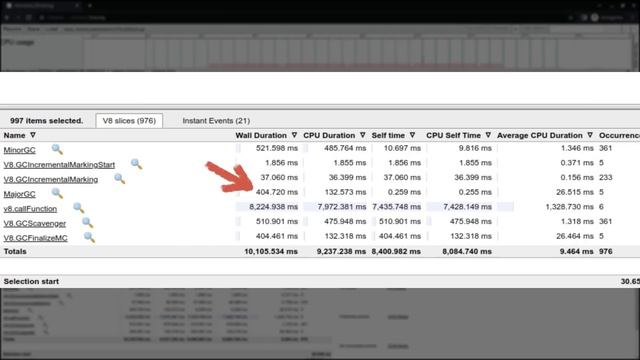The width and height of the screenshot is (640, 360).
Task: Sort by CPU Duration column arrow
Action: [362, 135]
